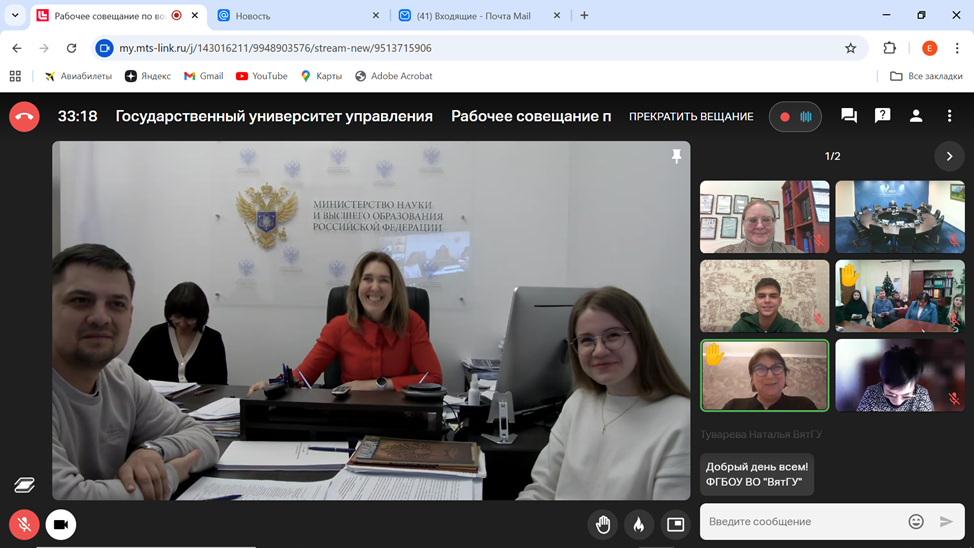974x548 pixels.
Task: Click ПРЕКРАТИТЬ ВЕЩАНИЕ to stop broadcasting
Action: [691, 117]
